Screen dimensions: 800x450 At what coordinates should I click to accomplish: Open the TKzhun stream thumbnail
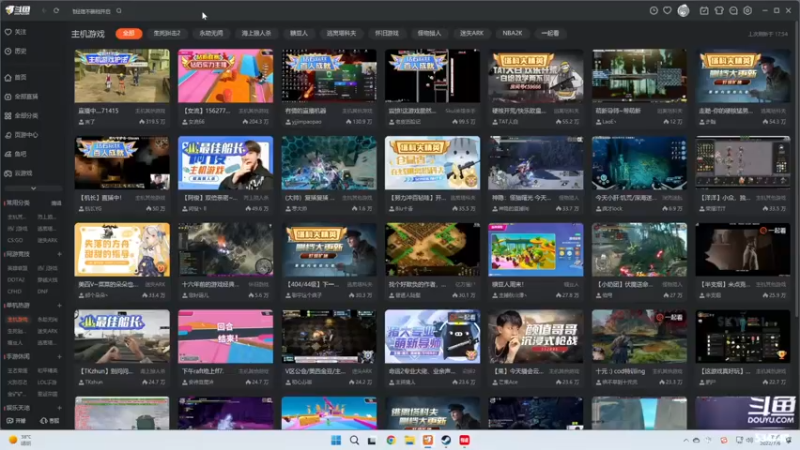(x=122, y=336)
